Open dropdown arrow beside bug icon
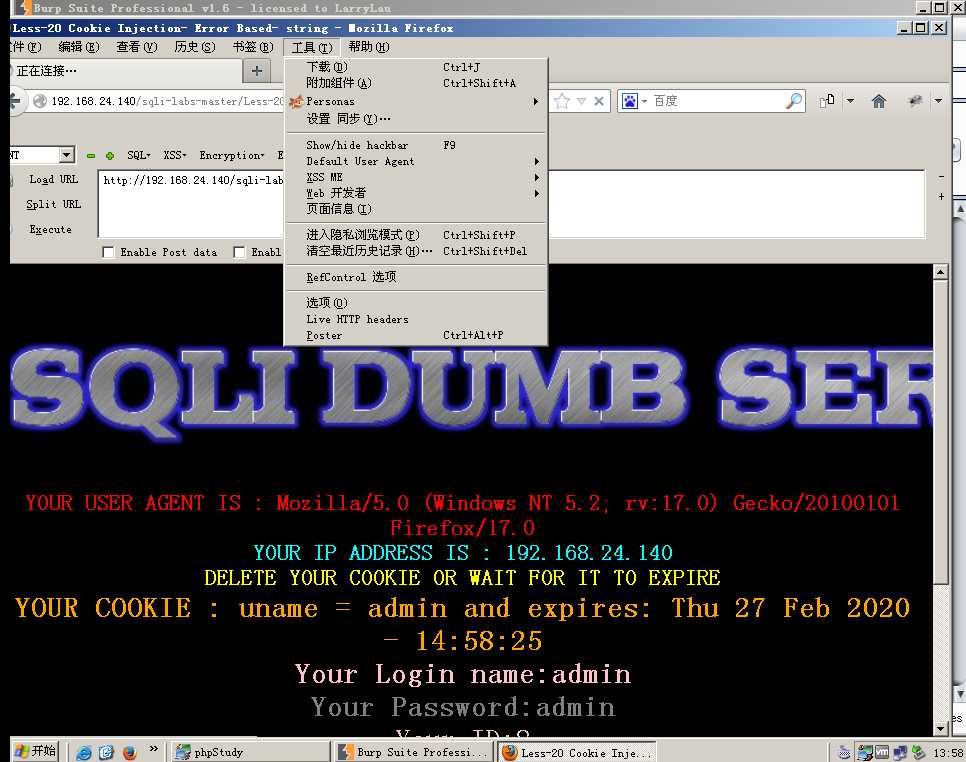Screen dimensions: 966x762 pos(938,100)
